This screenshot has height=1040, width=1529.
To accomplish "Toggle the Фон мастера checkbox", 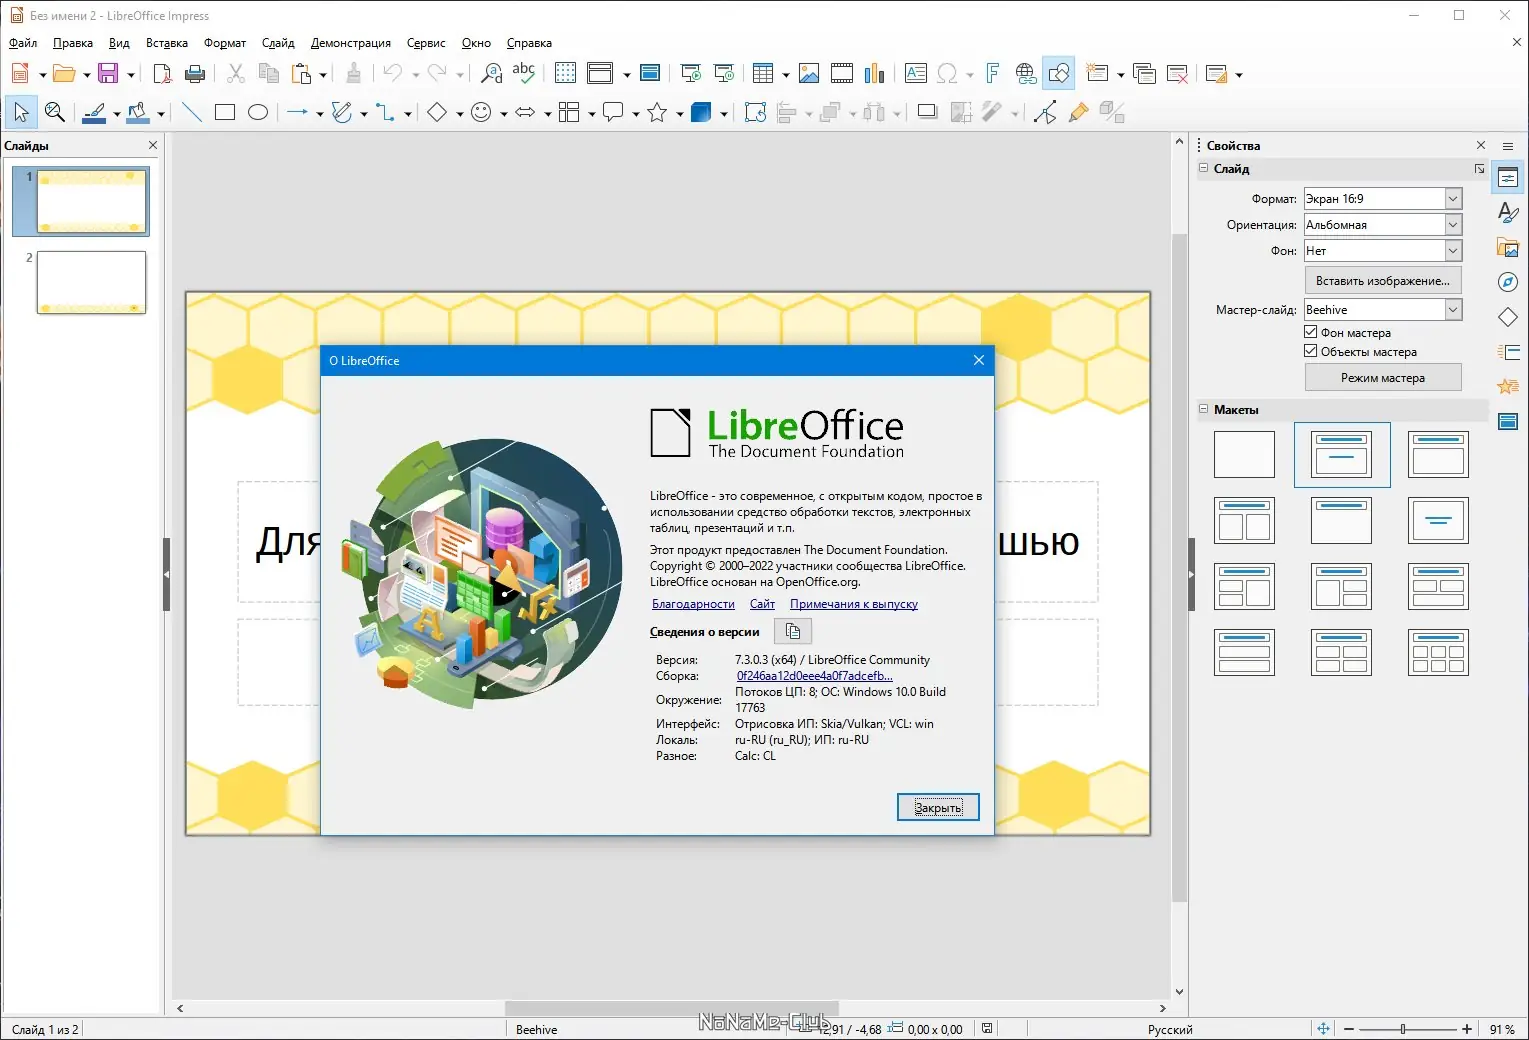I will tap(1311, 332).
